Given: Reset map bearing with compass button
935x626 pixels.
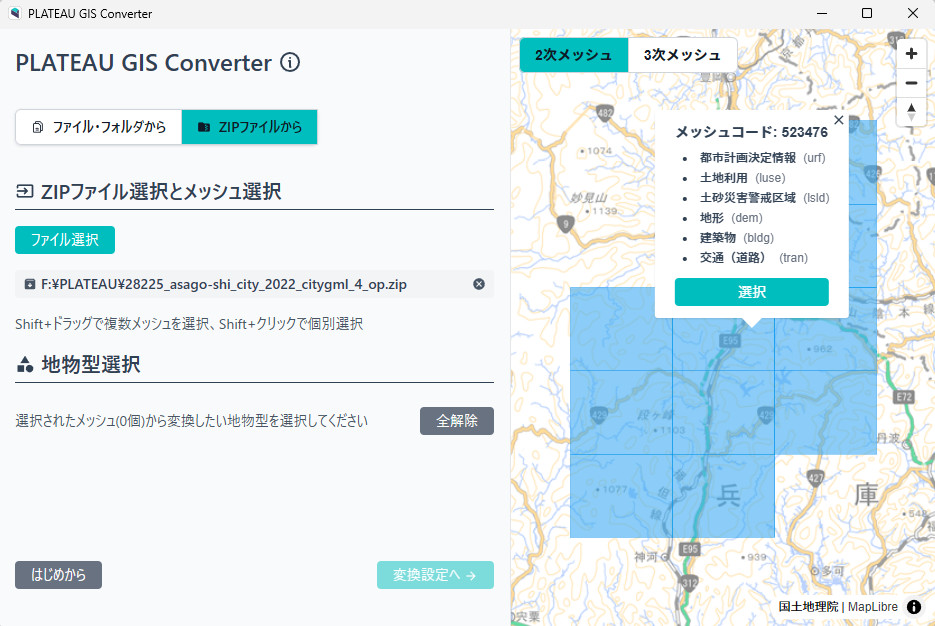Looking at the screenshot, I should [911, 112].
